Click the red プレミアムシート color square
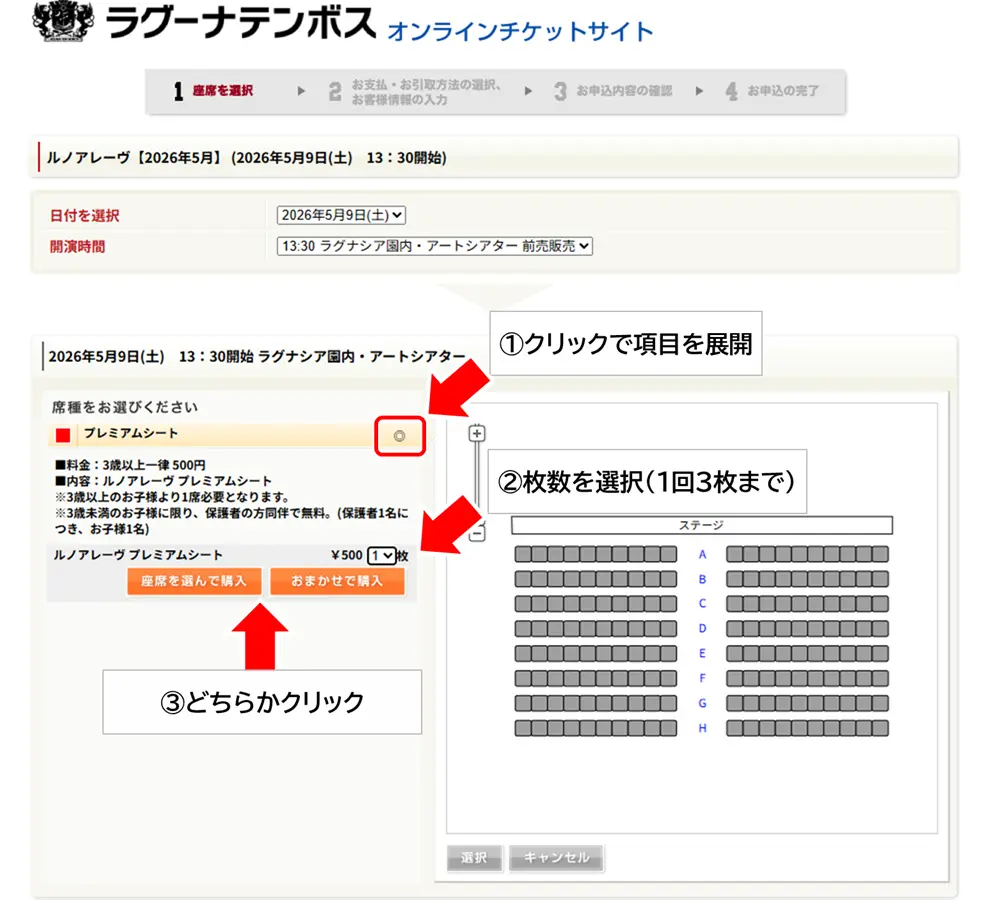The height and width of the screenshot is (900, 1000). (x=62, y=435)
